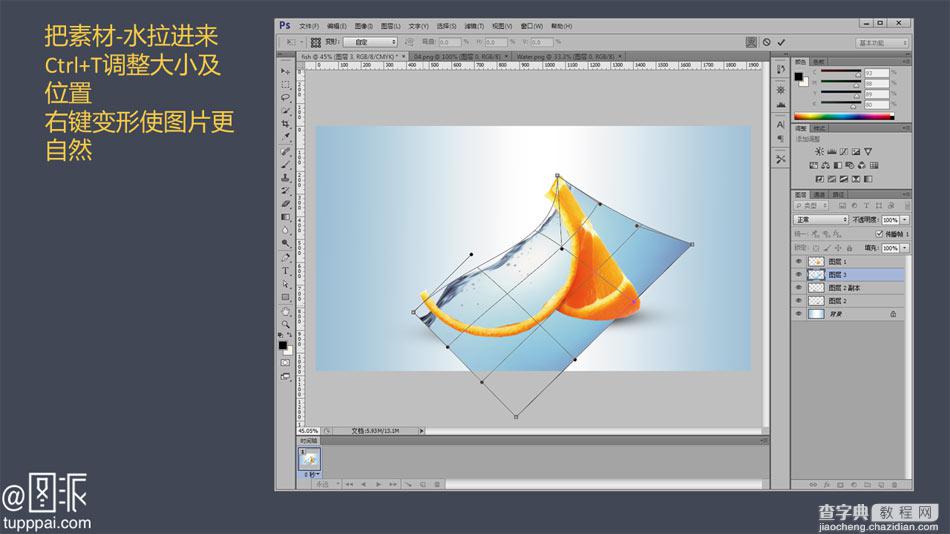
Task: Add a Color Balance adjustment icon
Action: pyautogui.click(x=825, y=165)
